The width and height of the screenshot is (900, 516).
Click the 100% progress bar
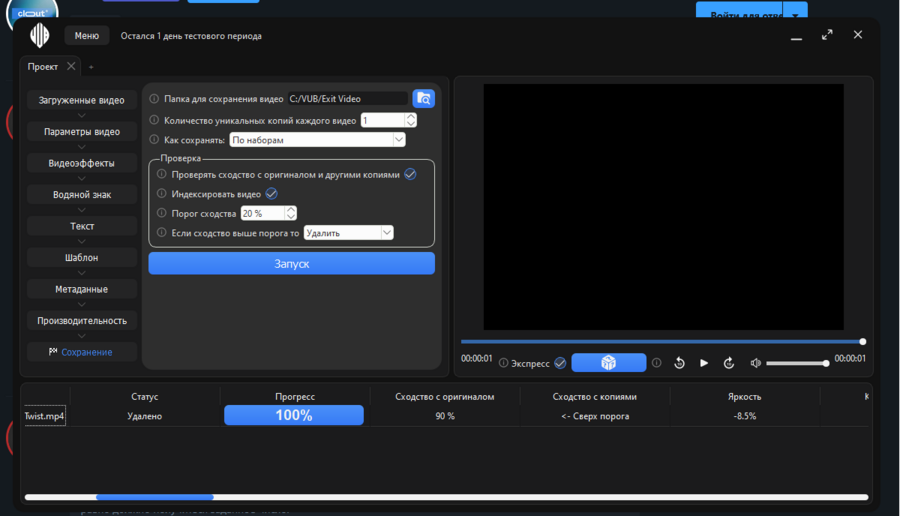coord(294,415)
